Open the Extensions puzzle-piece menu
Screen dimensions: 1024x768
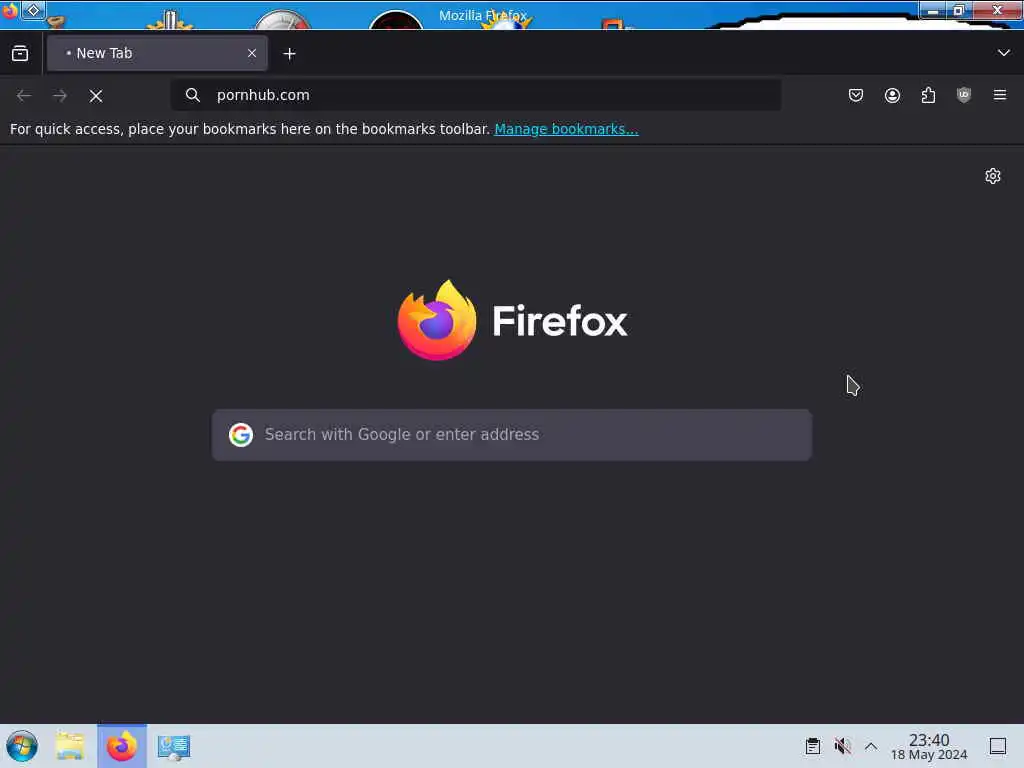tap(928, 95)
